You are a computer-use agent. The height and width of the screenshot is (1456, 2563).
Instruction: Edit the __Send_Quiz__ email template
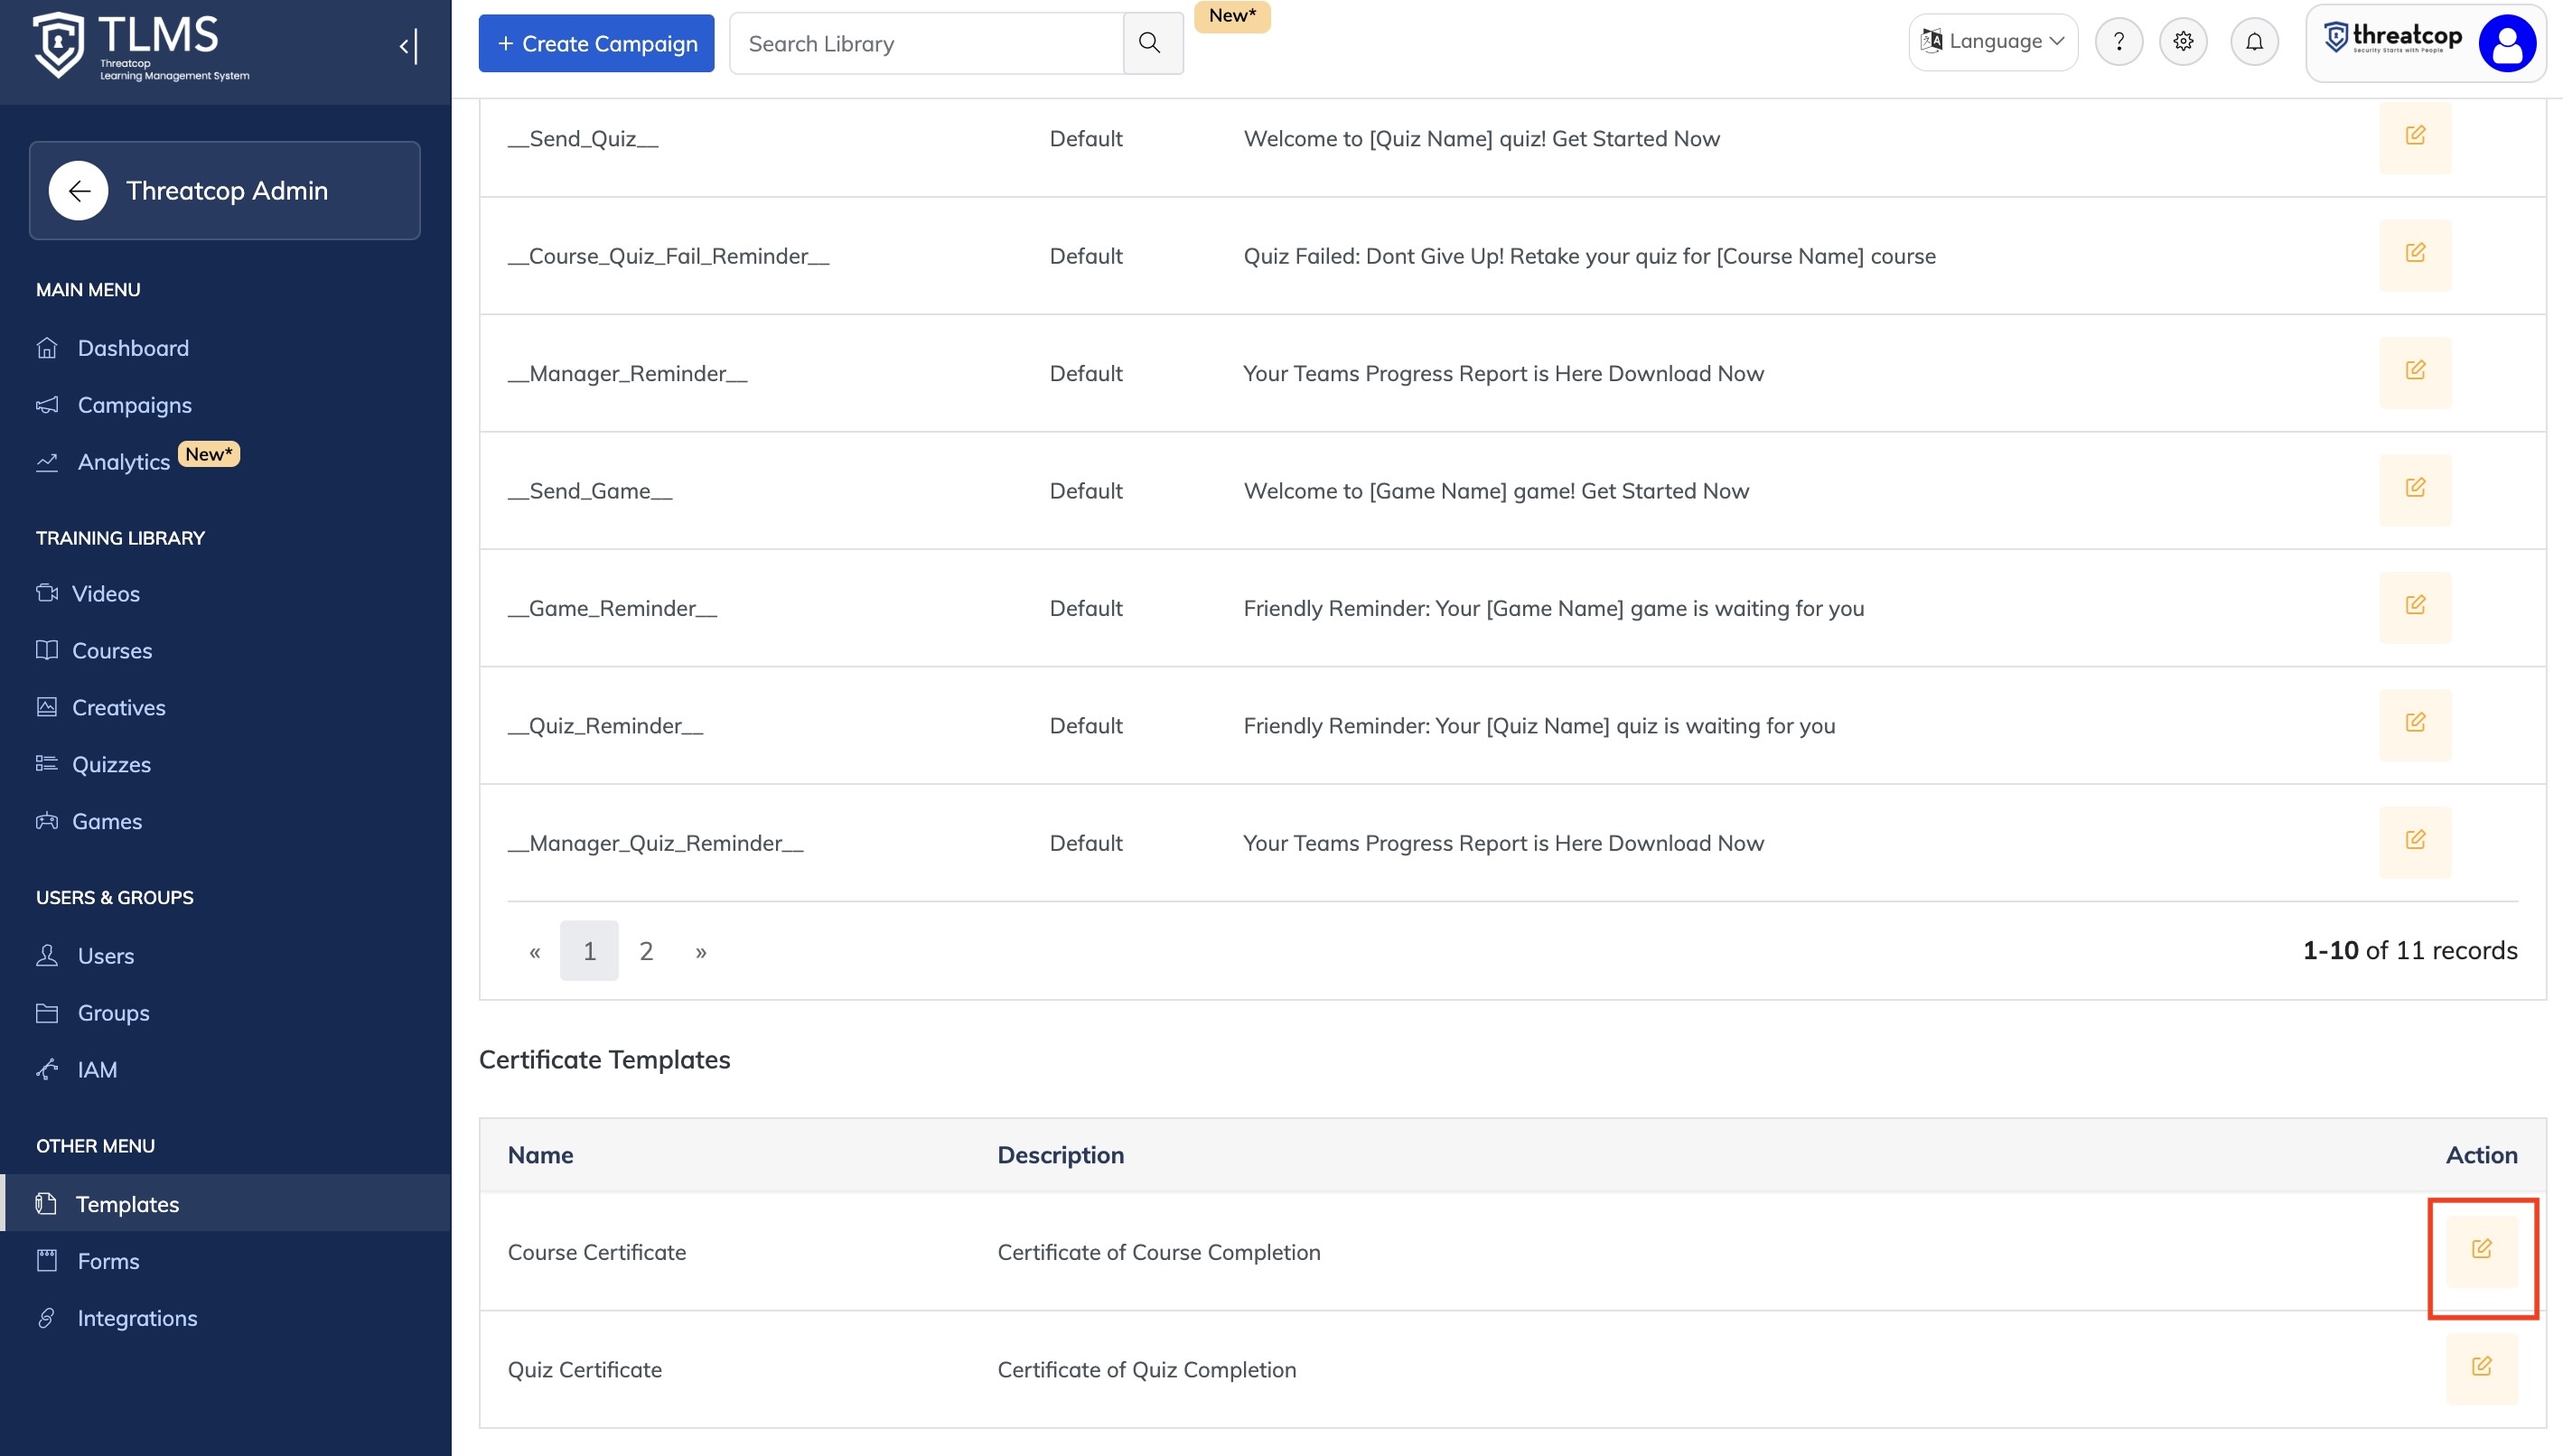point(2414,137)
